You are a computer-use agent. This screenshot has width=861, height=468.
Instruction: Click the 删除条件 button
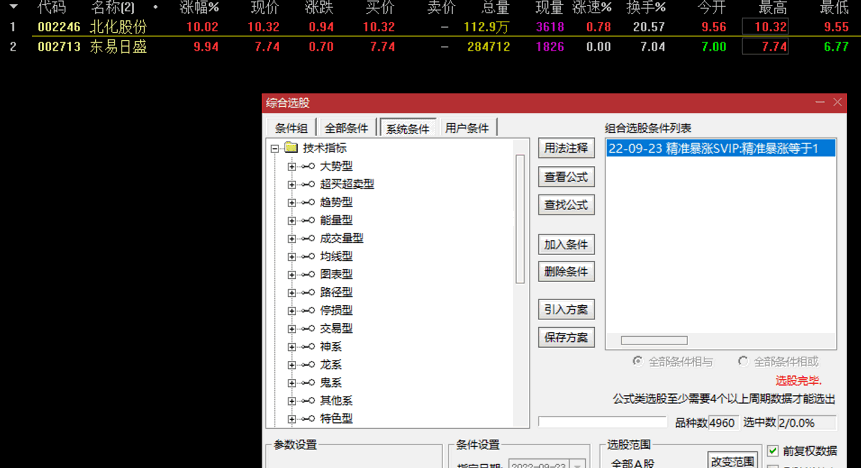[566, 272]
